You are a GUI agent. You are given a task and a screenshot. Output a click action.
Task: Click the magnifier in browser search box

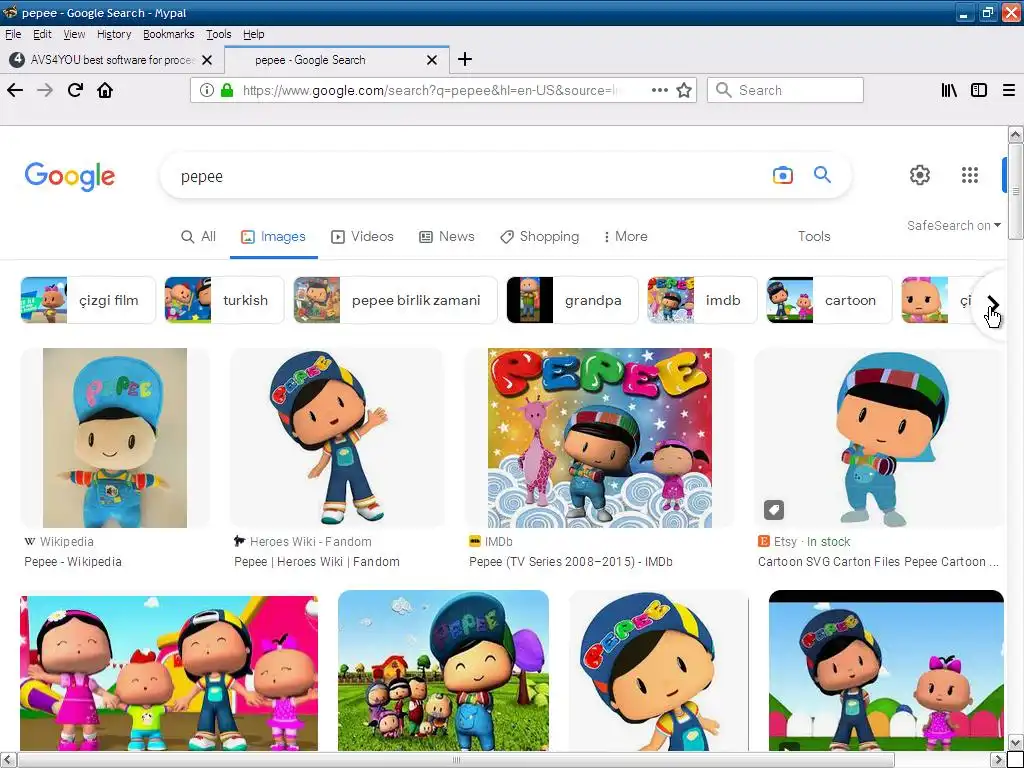pos(724,90)
